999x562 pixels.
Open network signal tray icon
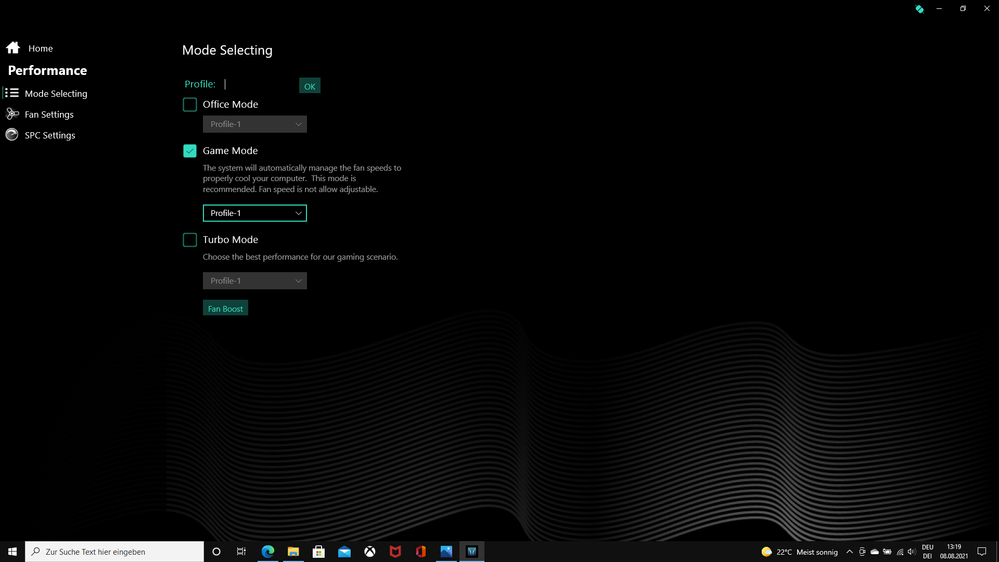point(900,552)
